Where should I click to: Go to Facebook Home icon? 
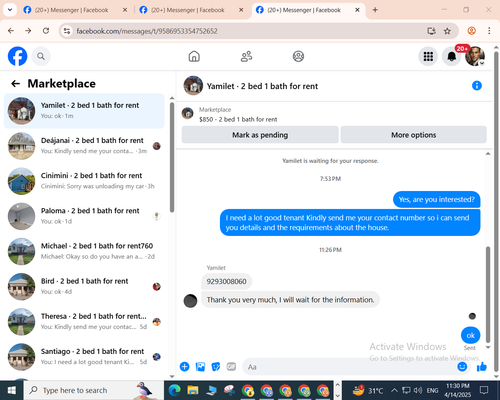point(194,56)
